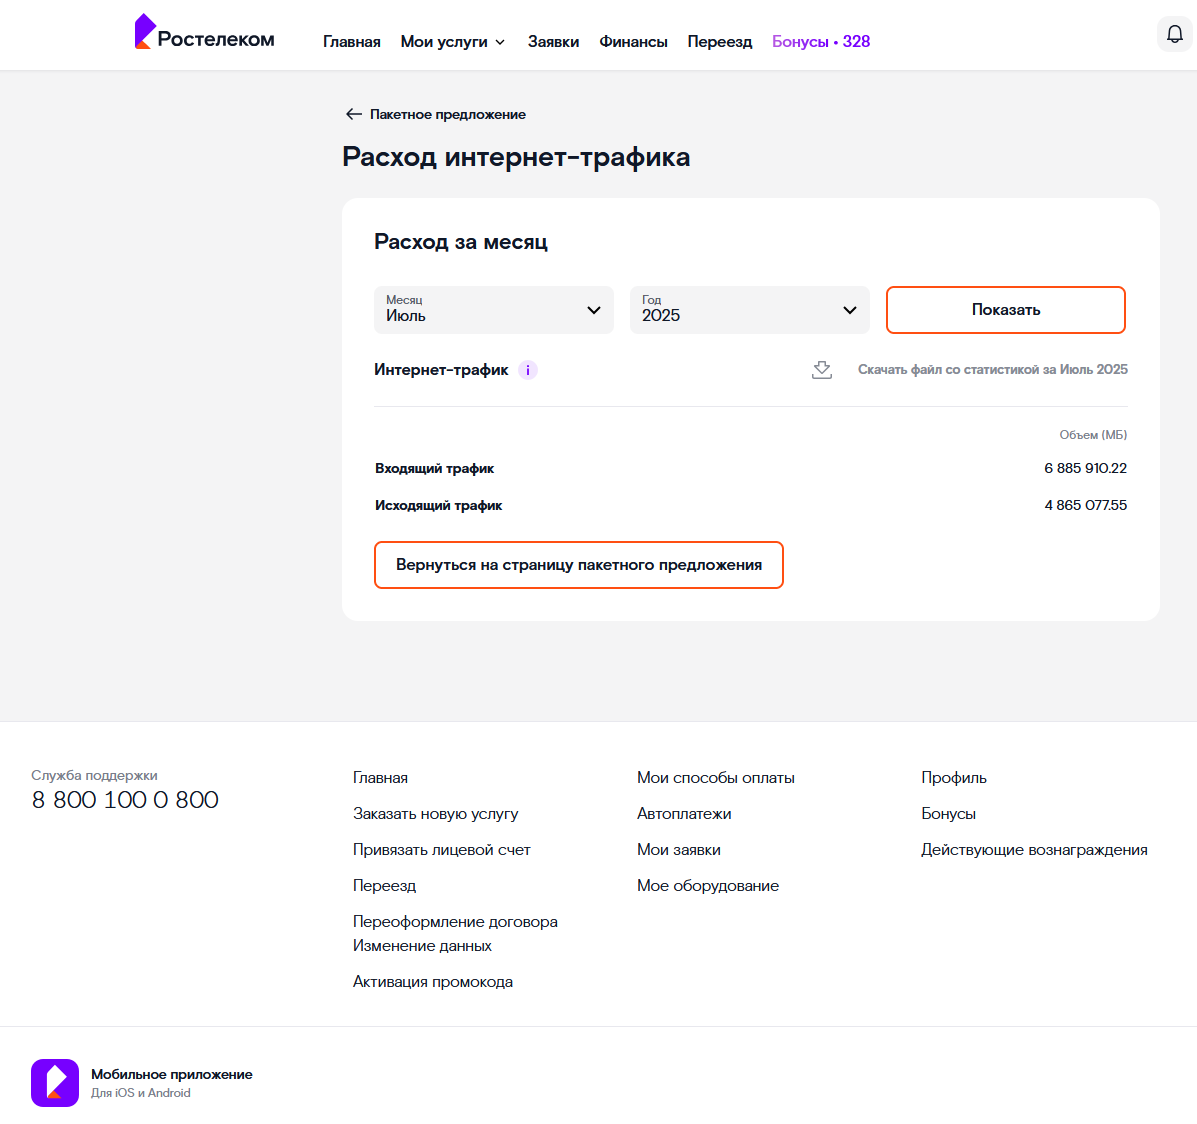
Task: Click footer link Мое оборудование
Action: [x=708, y=885]
